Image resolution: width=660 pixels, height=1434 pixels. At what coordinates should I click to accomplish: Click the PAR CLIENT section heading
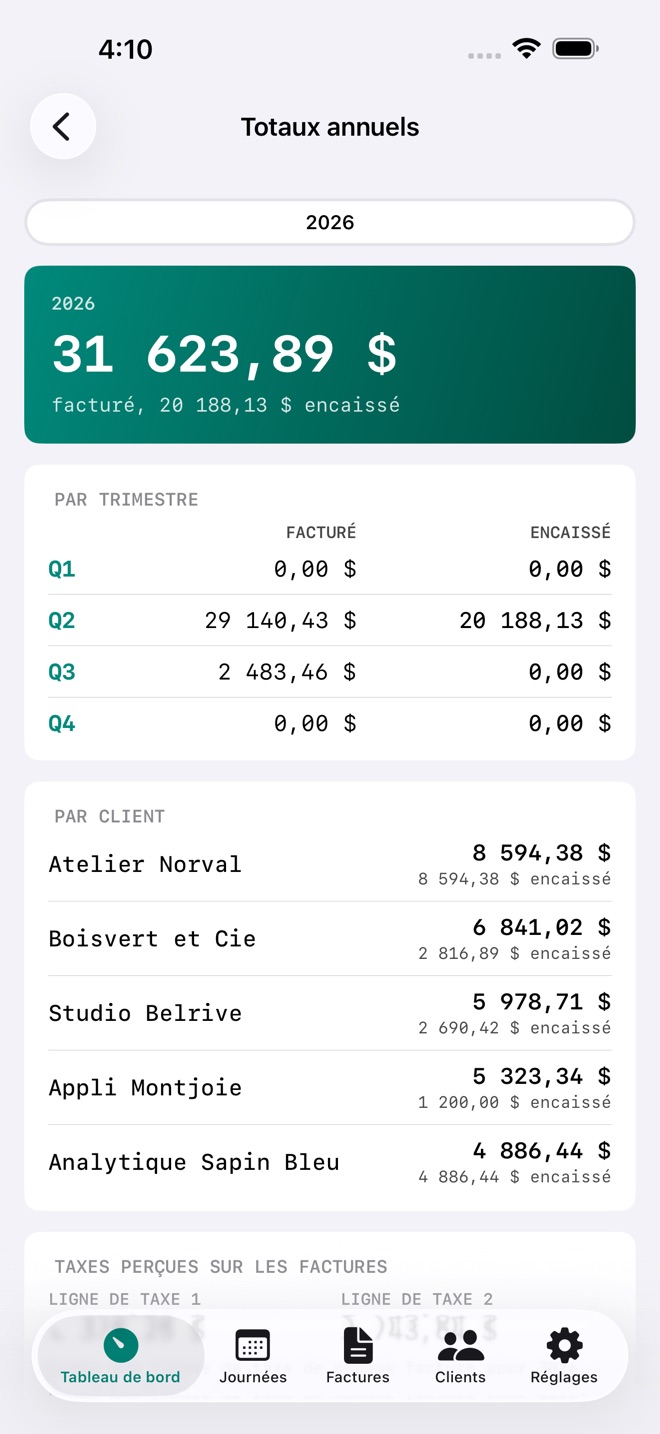(110, 817)
